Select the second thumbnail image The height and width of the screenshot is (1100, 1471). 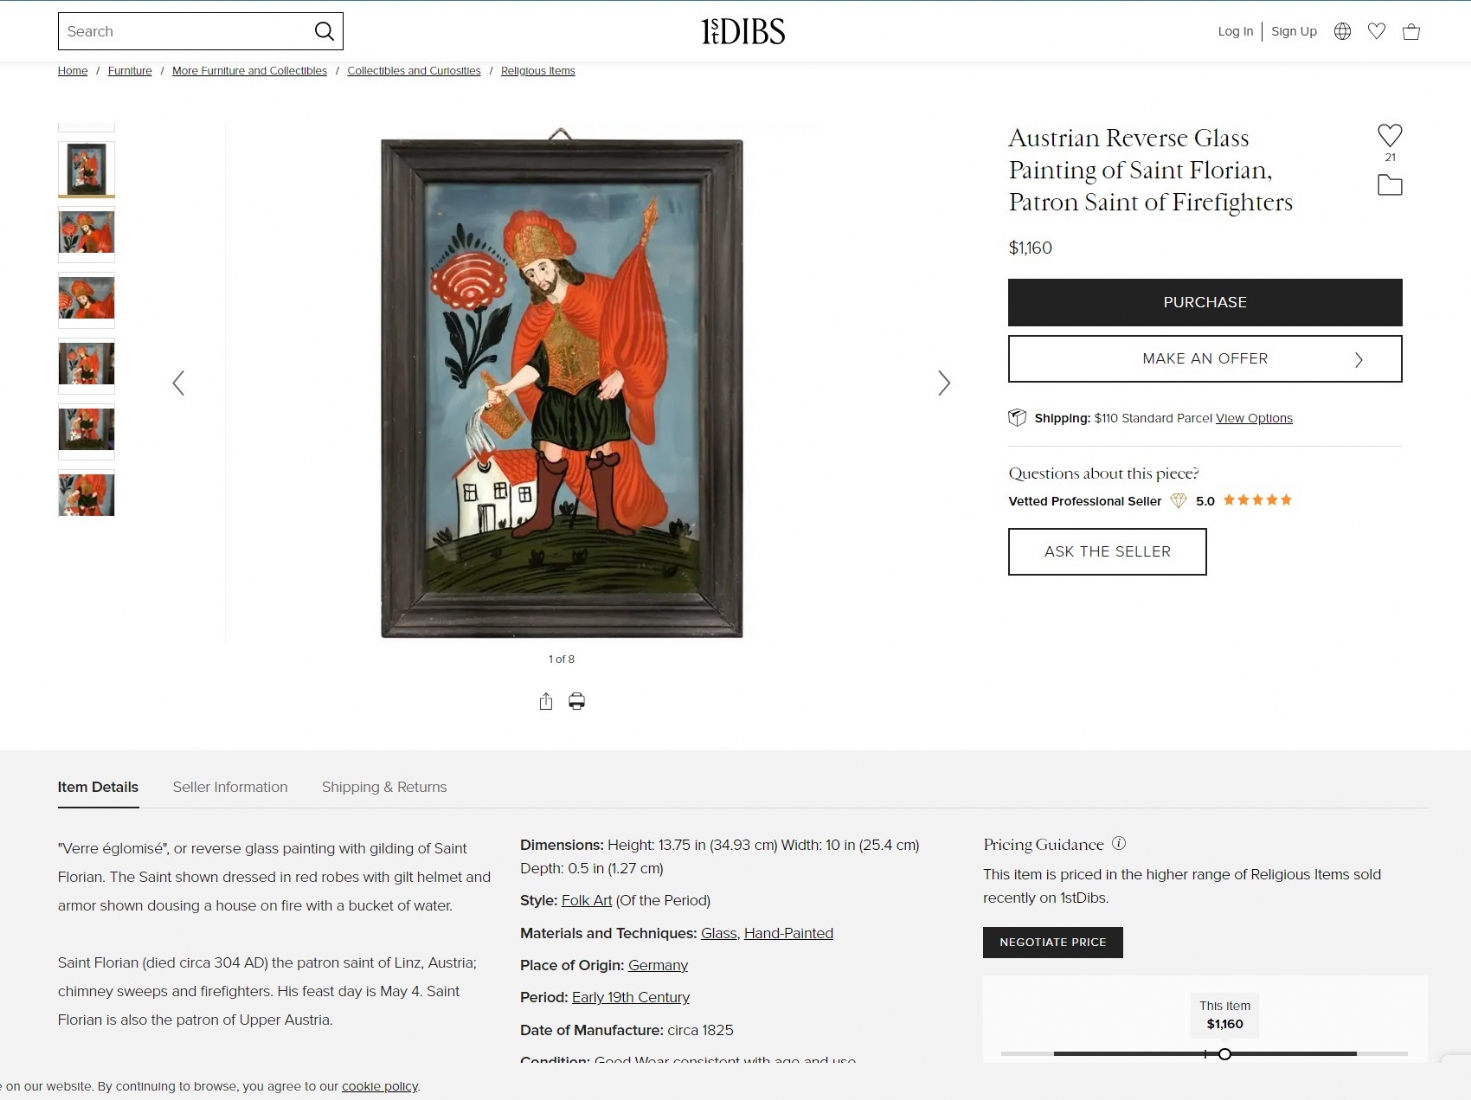tap(87, 233)
